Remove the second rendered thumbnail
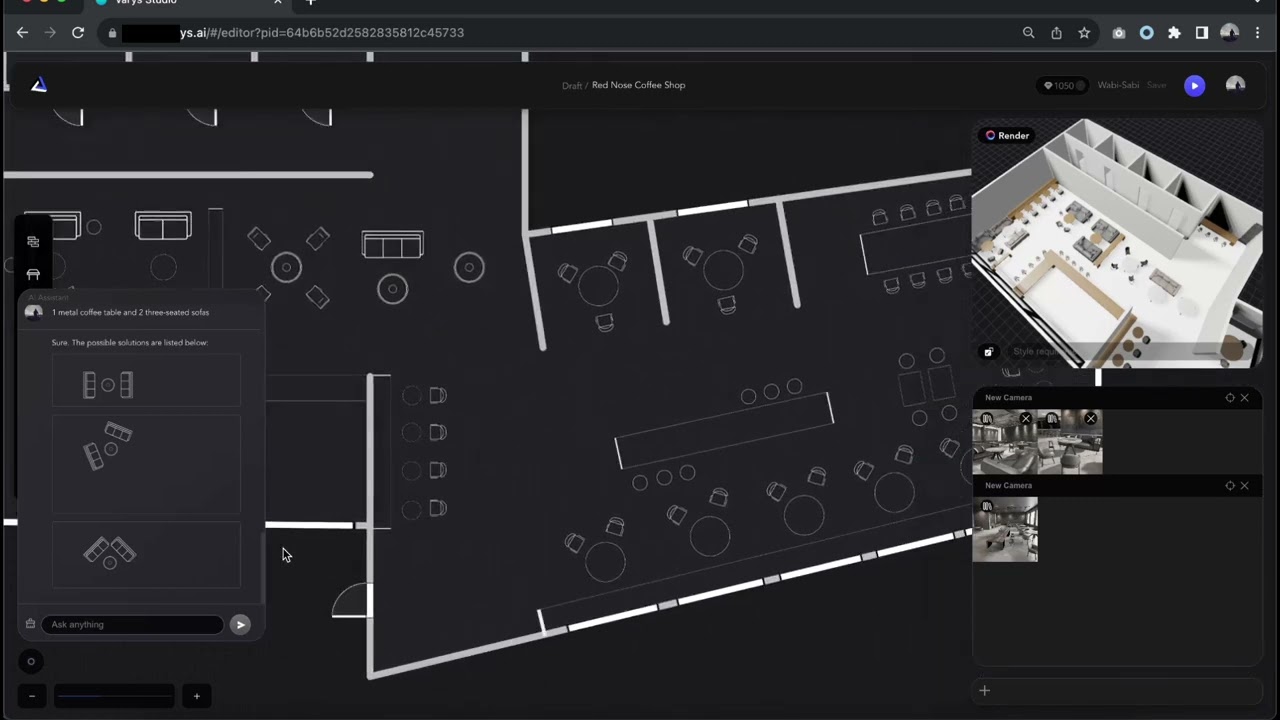1280x720 pixels. (1091, 419)
